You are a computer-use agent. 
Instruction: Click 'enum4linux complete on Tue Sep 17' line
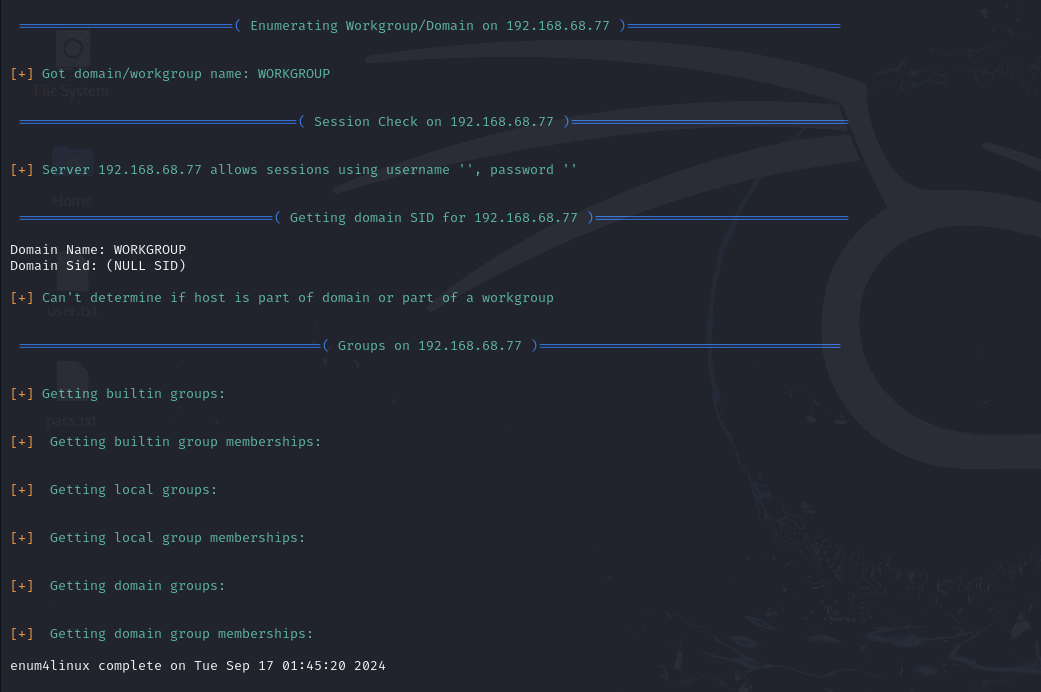point(198,665)
